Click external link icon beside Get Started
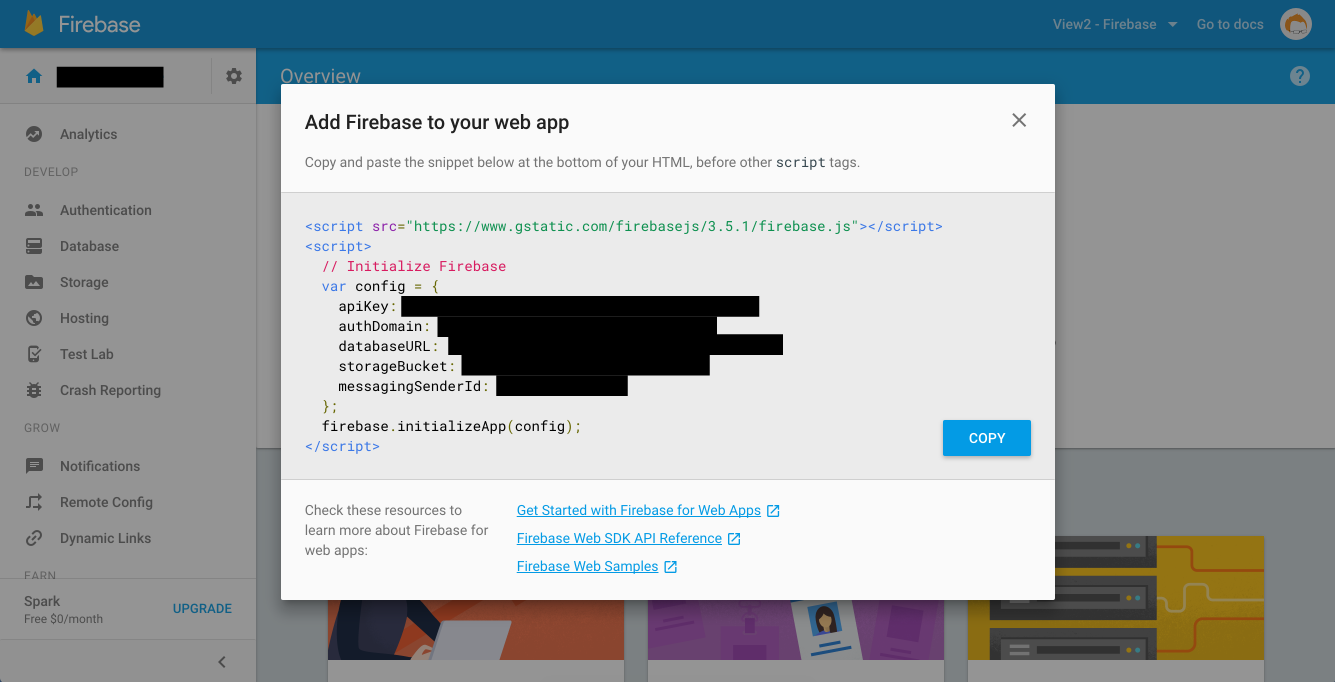This screenshot has width=1335, height=682. tap(773, 511)
